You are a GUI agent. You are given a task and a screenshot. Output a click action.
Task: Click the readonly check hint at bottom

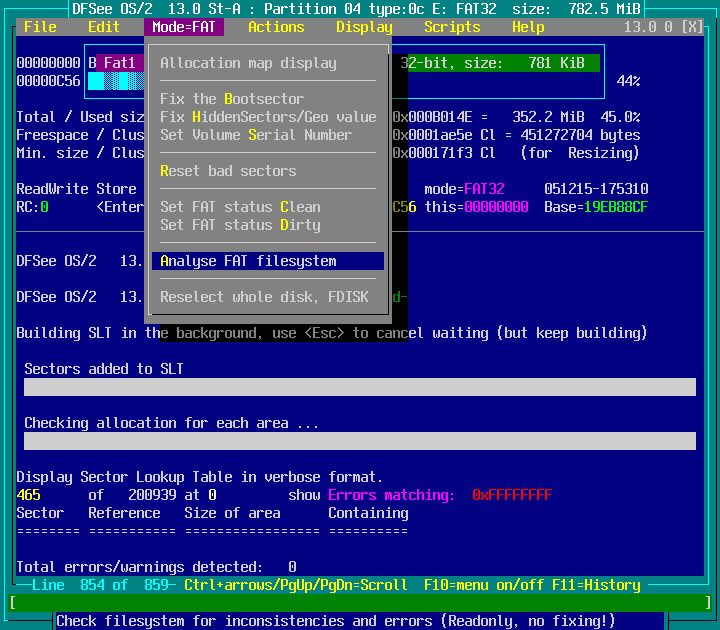point(335,621)
